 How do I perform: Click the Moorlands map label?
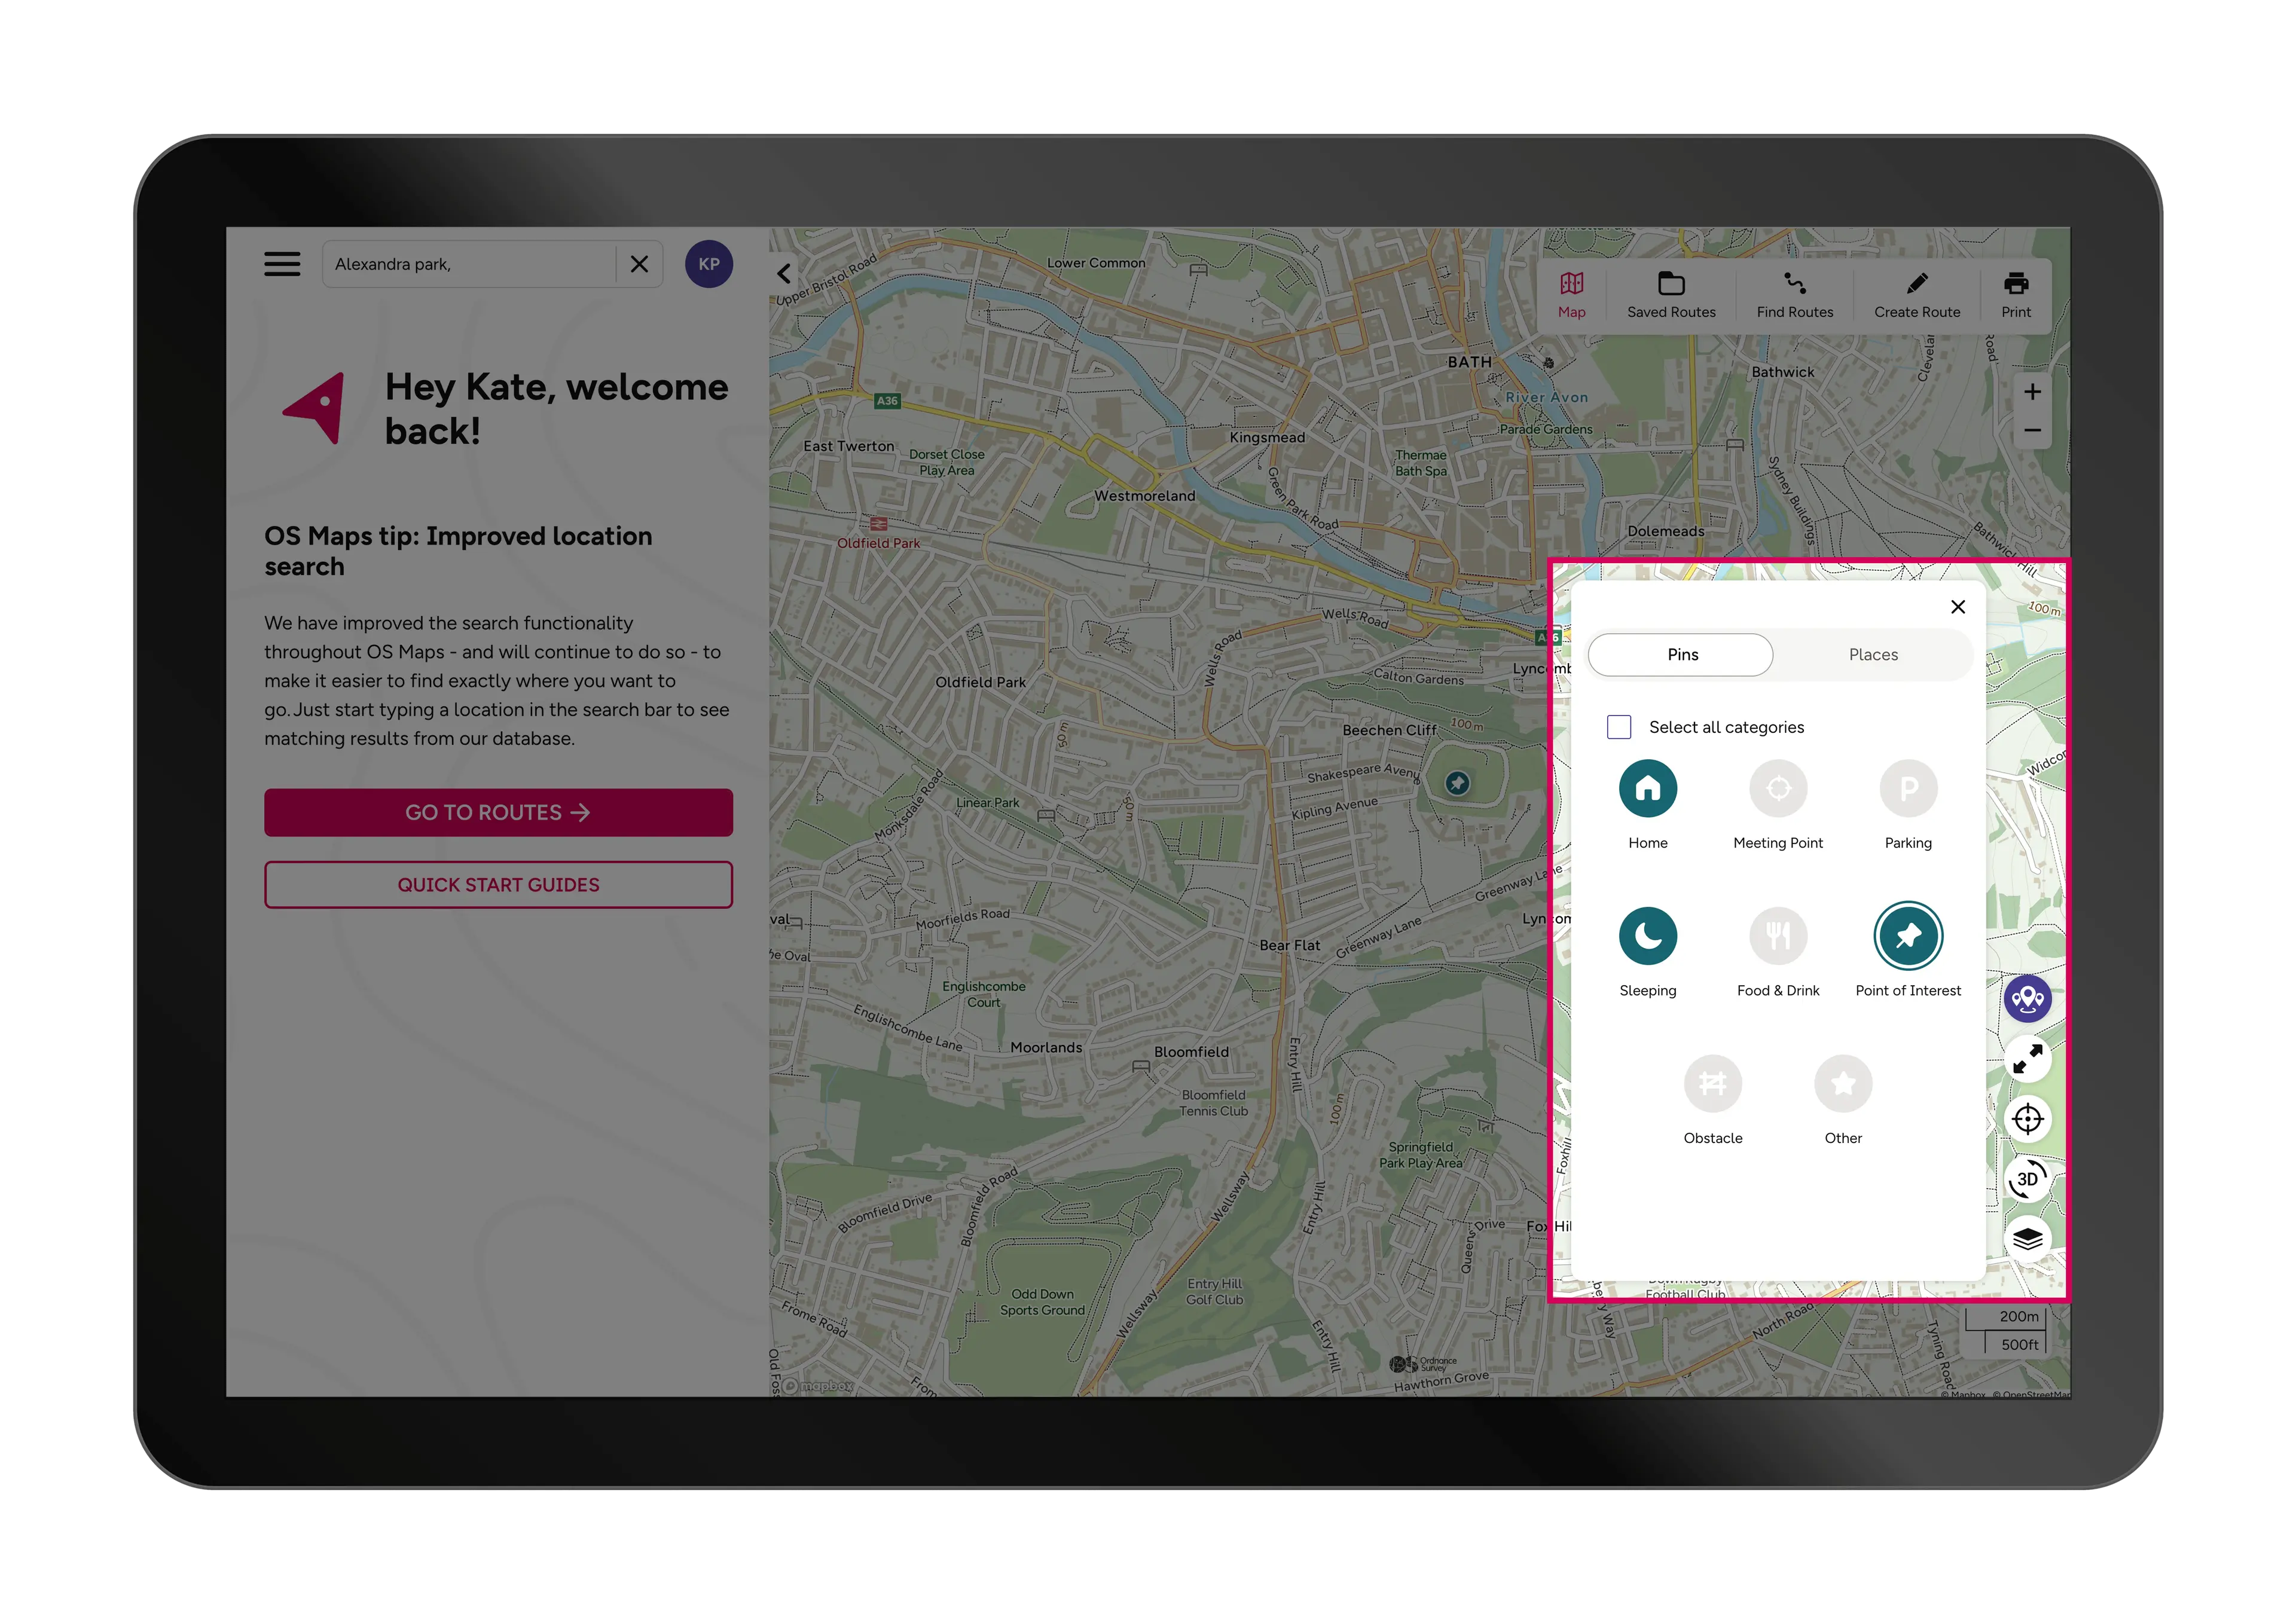pos(1046,1047)
